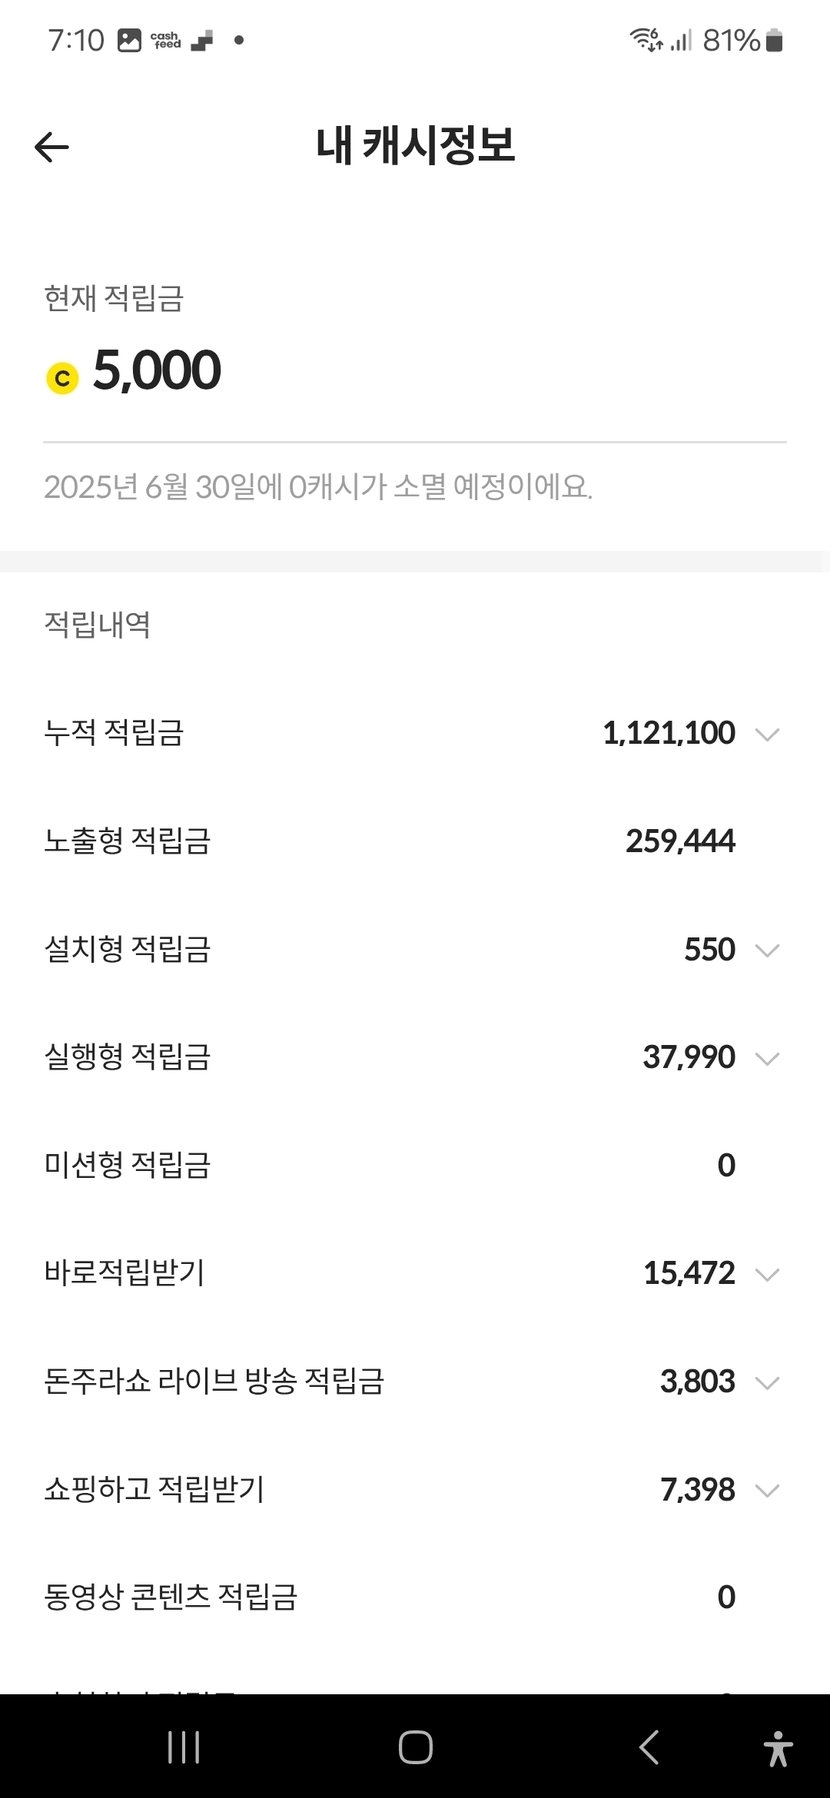Tap the 1,121,100 cumulative total value

(x=669, y=733)
